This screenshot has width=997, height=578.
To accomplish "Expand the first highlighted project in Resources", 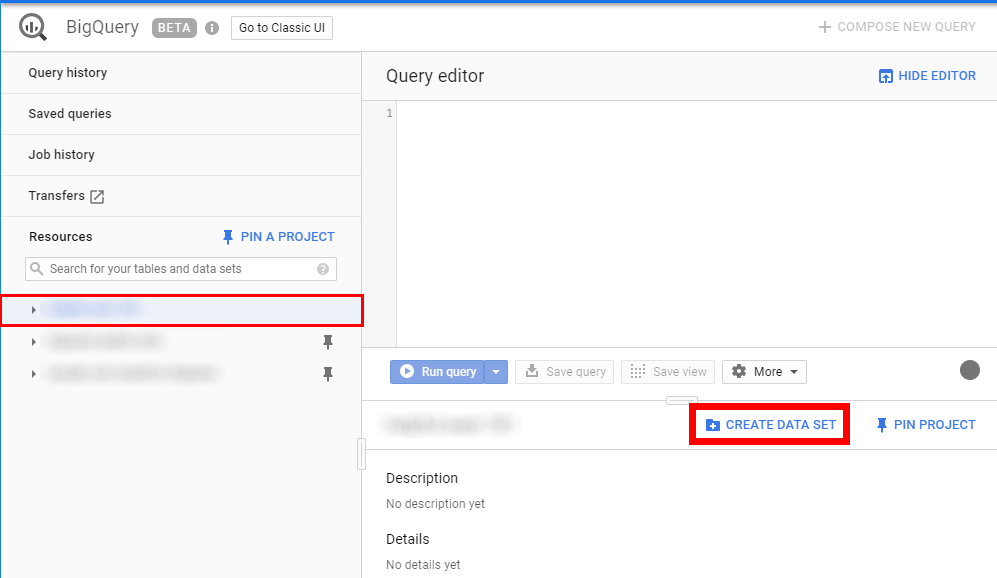I will click(33, 310).
